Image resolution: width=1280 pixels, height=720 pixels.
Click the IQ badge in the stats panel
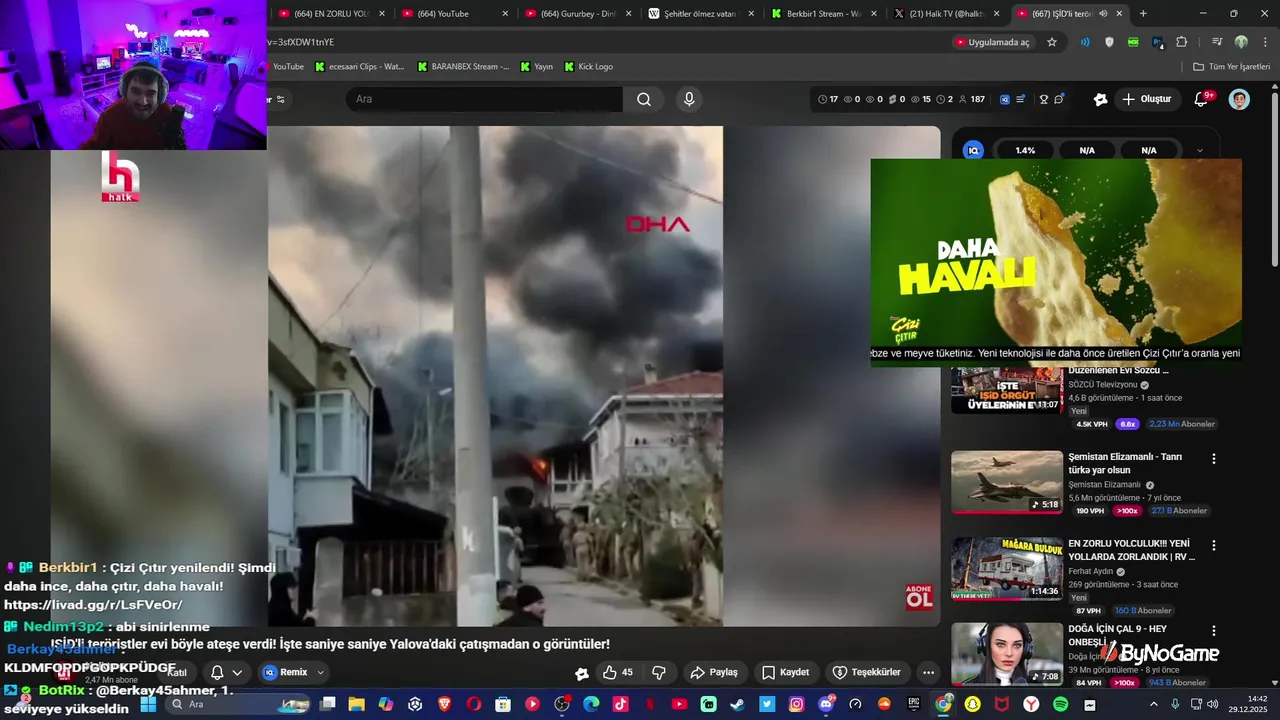point(973,150)
